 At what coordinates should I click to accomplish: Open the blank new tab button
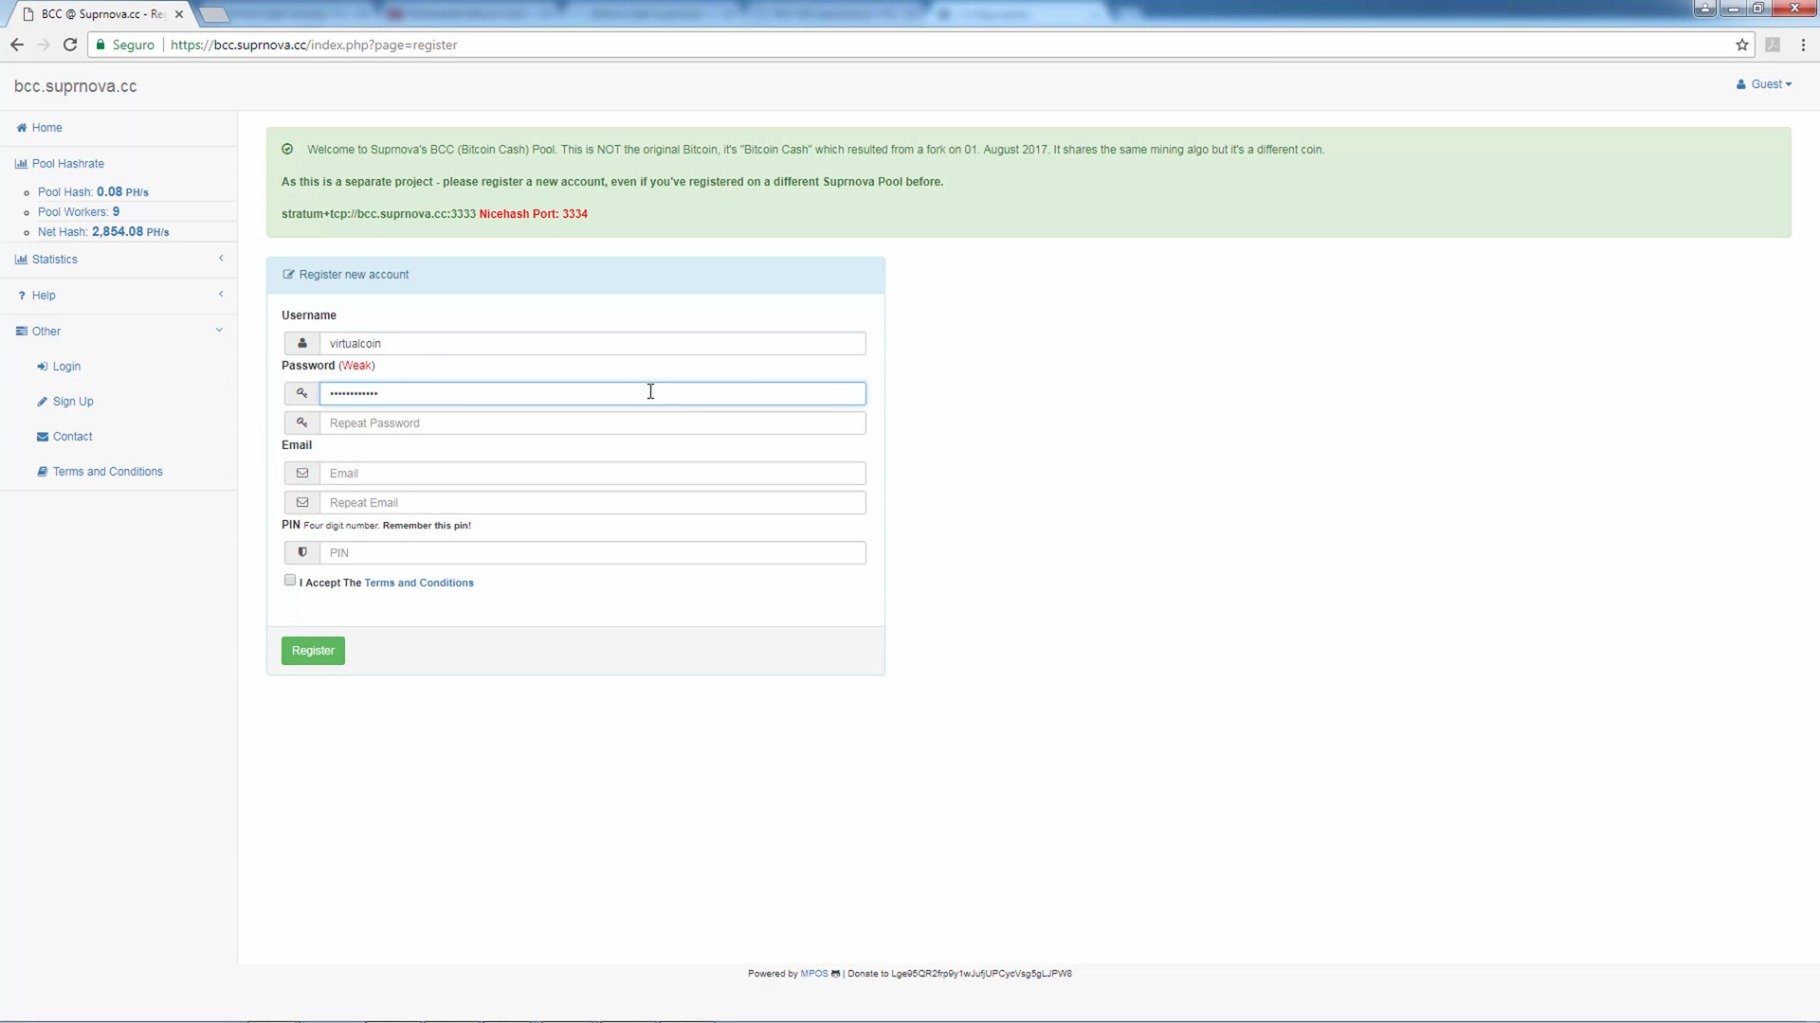click(x=214, y=15)
